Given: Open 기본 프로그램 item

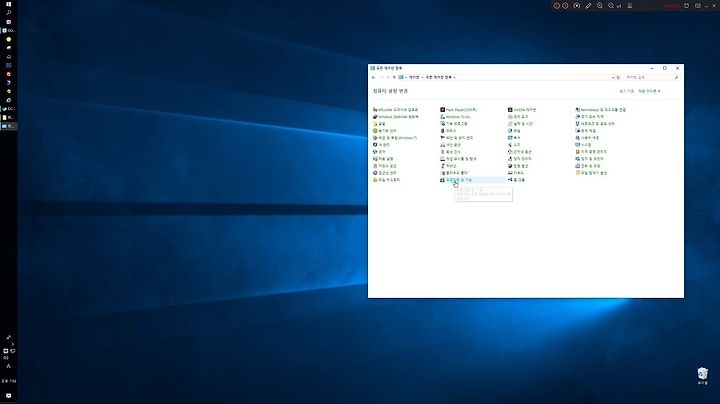Looking at the screenshot, I should tap(454, 123).
